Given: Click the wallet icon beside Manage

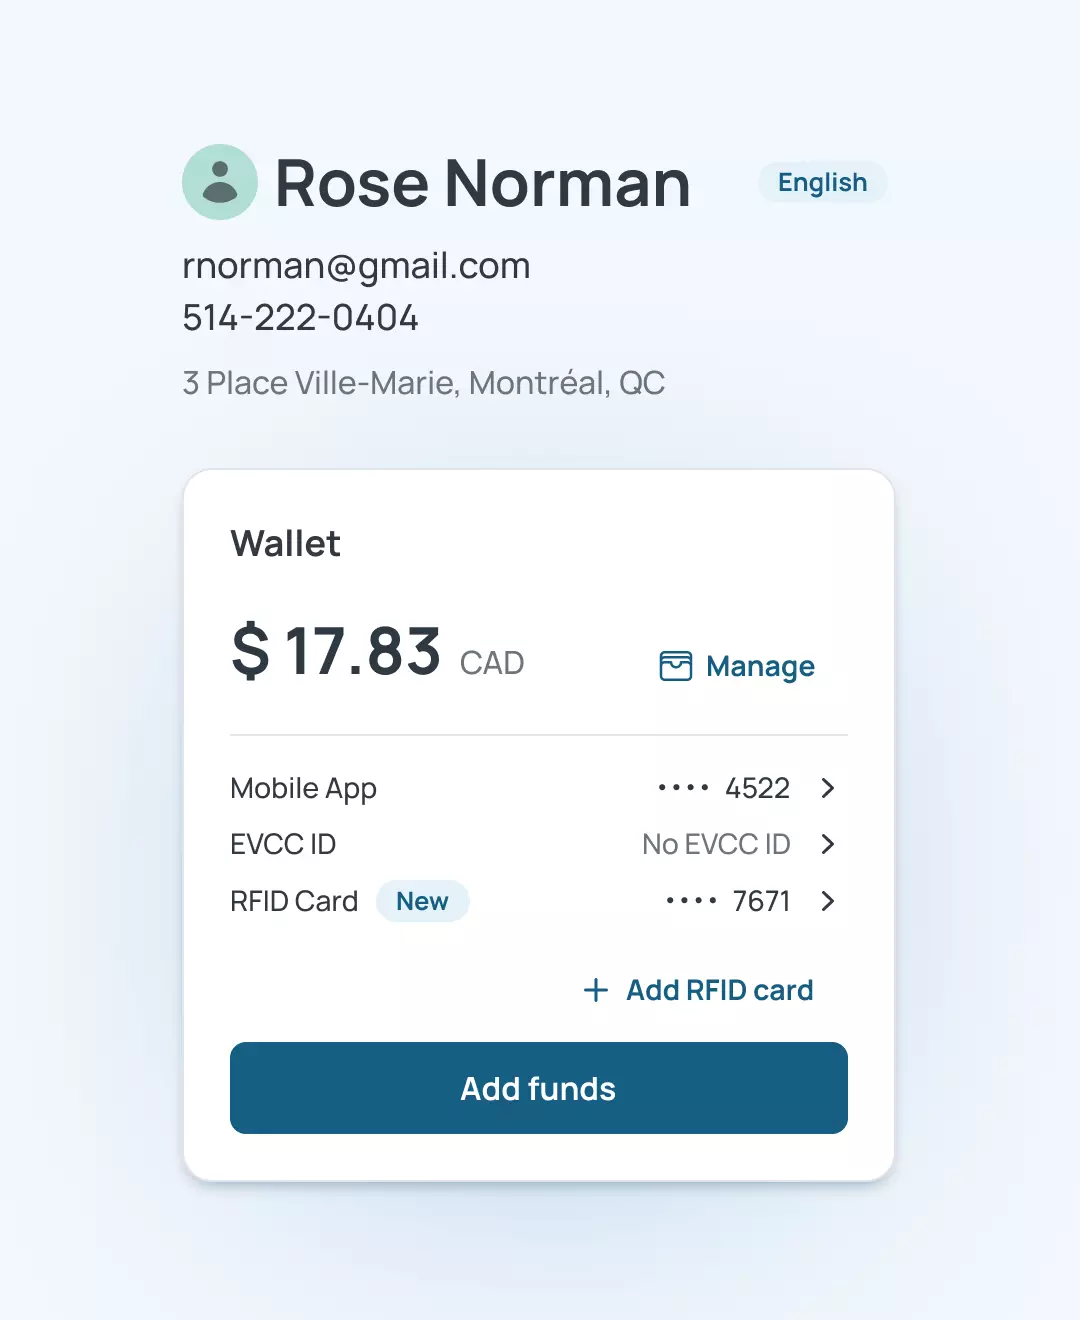Looking at the screenshot, I should click(x=676, y=666).
